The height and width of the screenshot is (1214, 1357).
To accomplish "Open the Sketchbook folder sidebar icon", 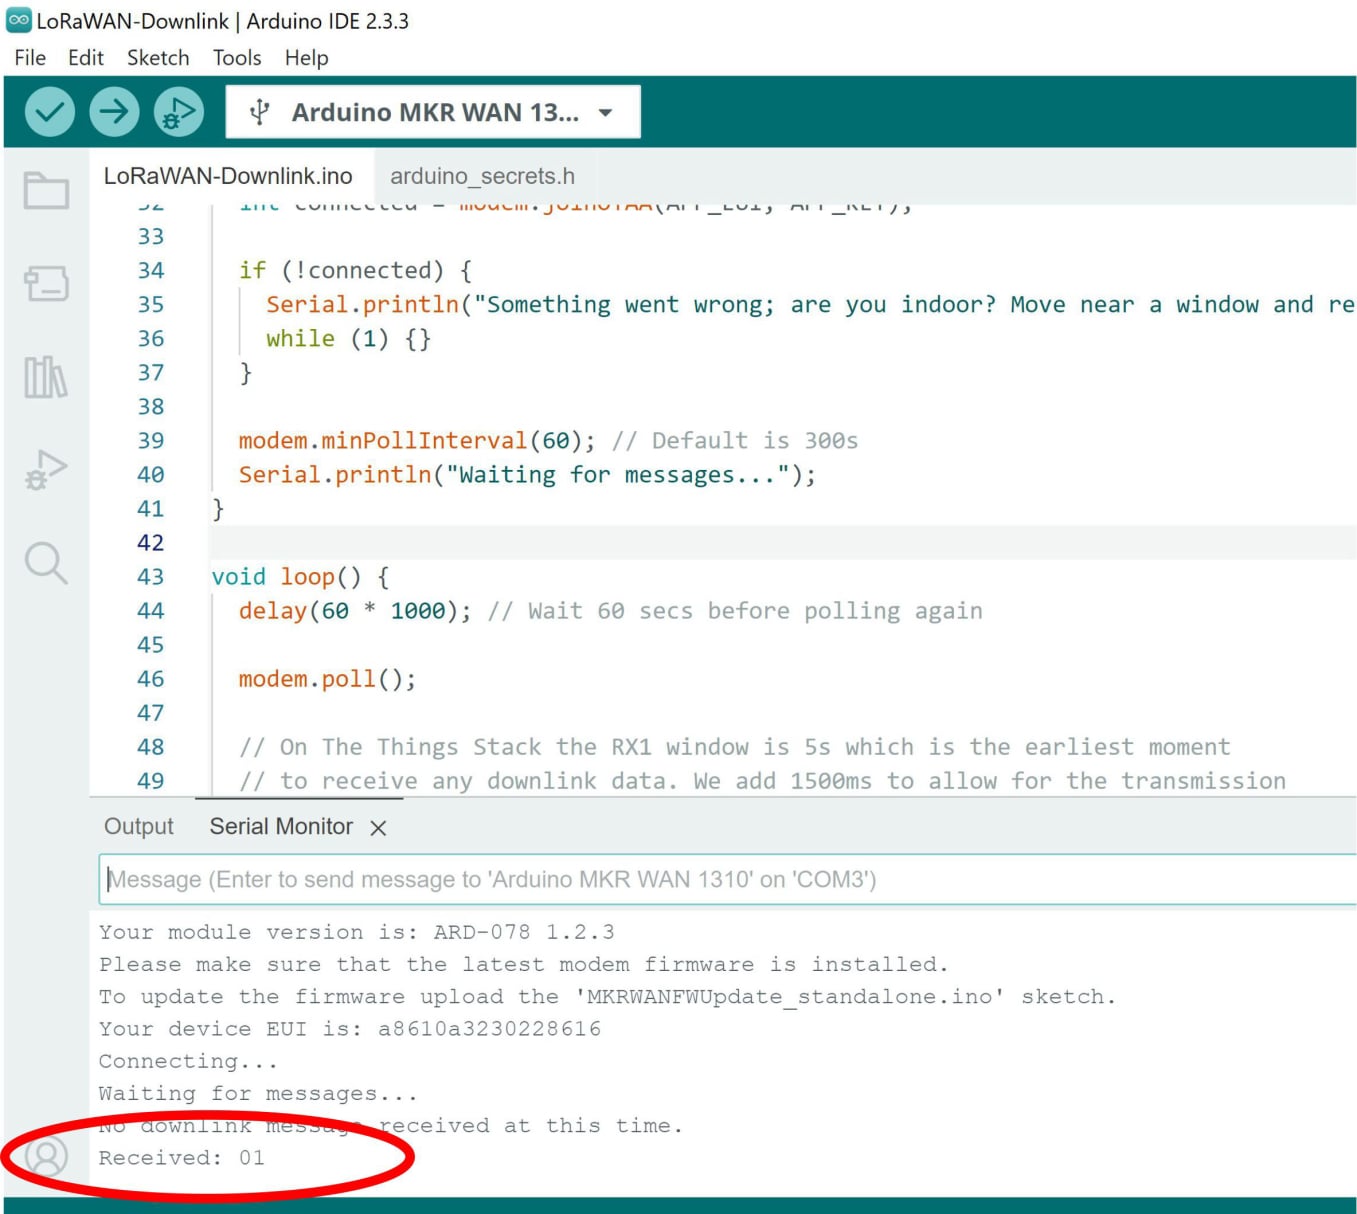I will point(46,190).
